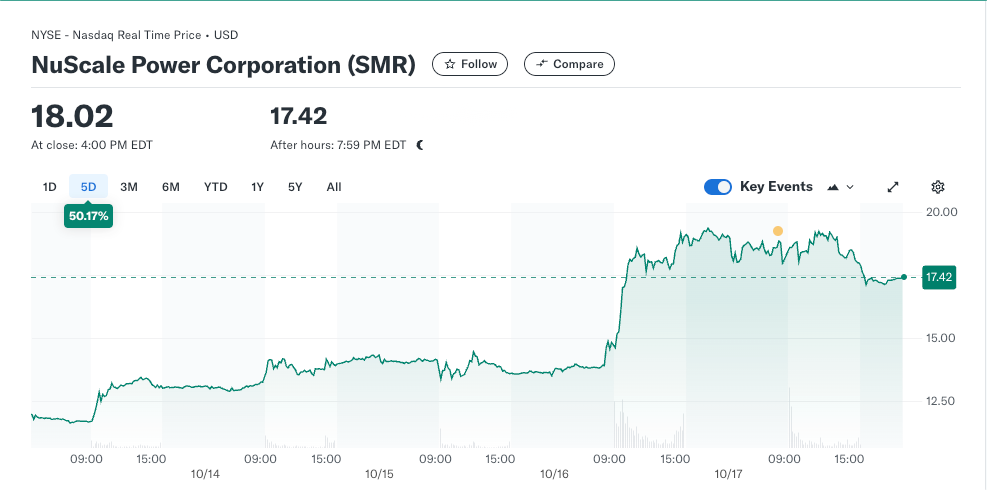This screenshot has width=987, height=490.
Task: Click the orange key event marker
Action: pyautogui.click(x=778, y=231)
